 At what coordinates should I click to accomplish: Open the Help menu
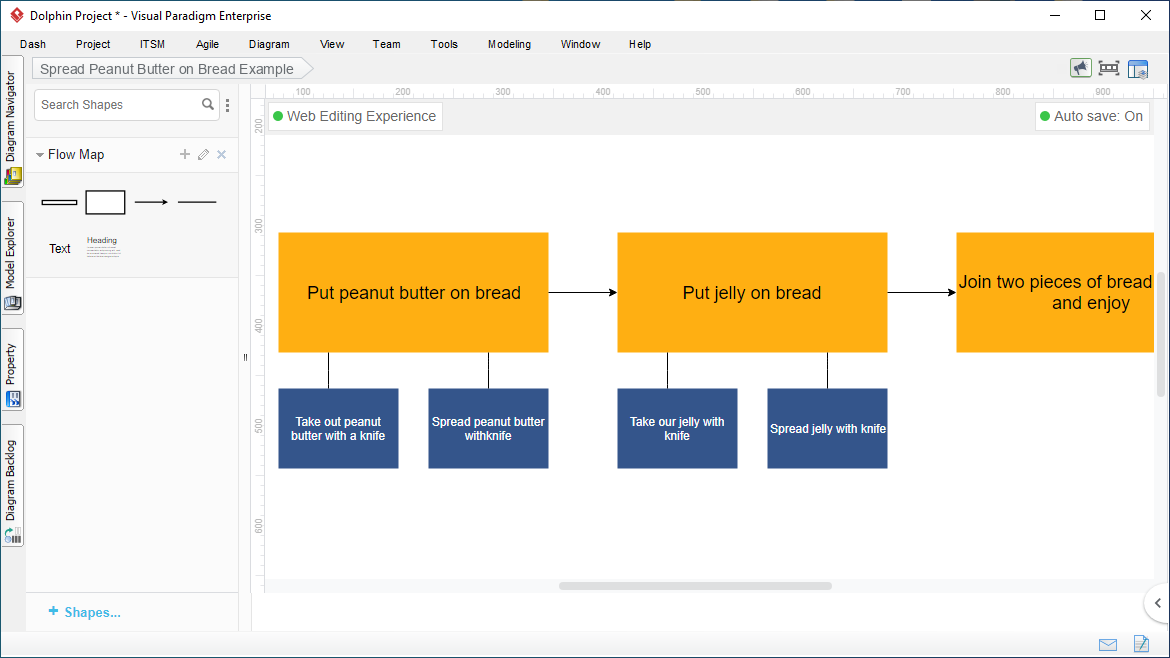[x=639, y=44]
